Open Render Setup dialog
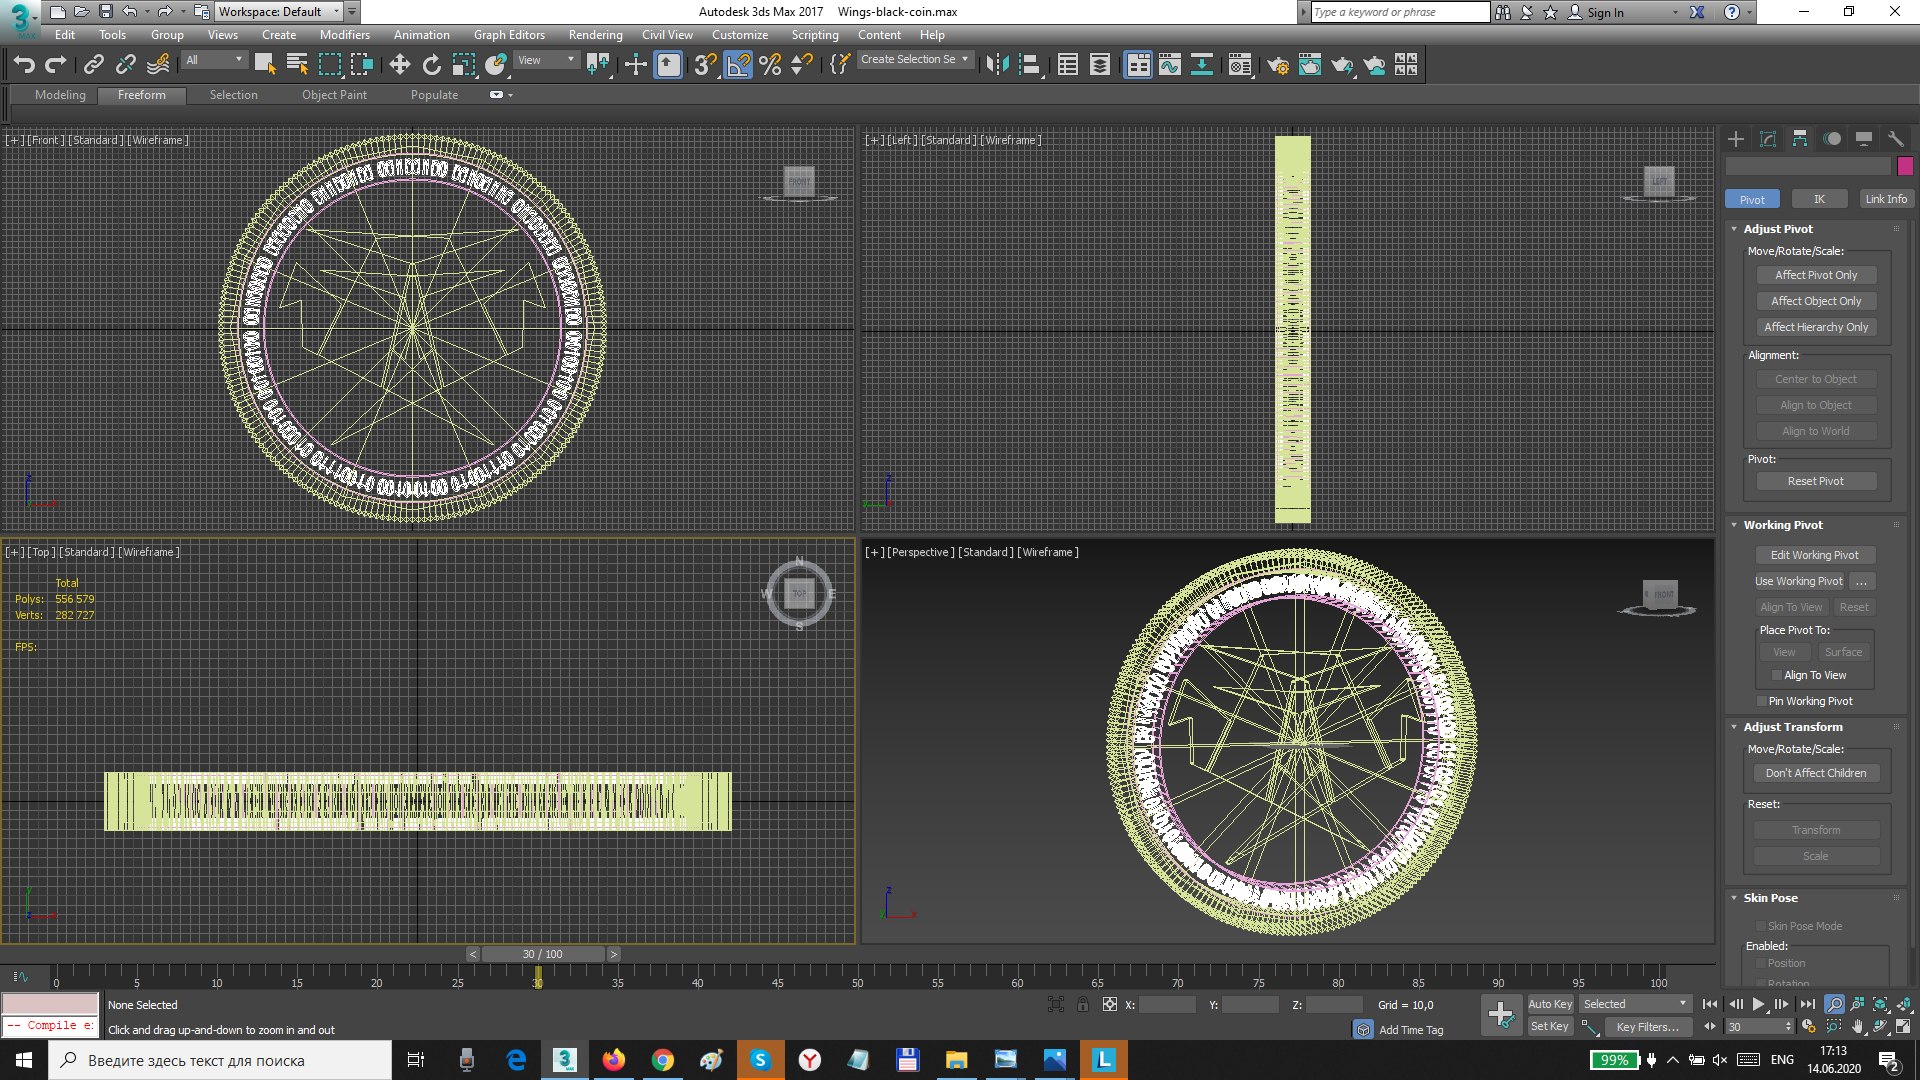The height and width of the screenshot is (1080, 1920). (1278, 65)
